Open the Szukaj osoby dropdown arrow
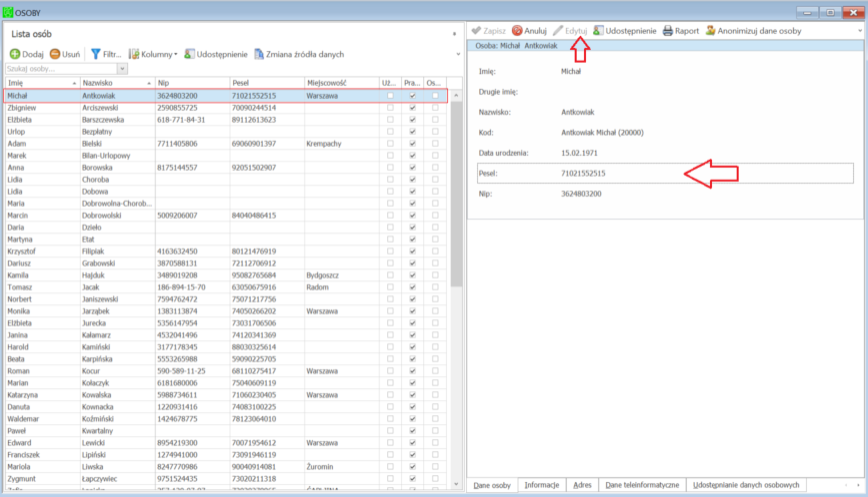Viewport: 868px width, 497px height. coord(122,69)
